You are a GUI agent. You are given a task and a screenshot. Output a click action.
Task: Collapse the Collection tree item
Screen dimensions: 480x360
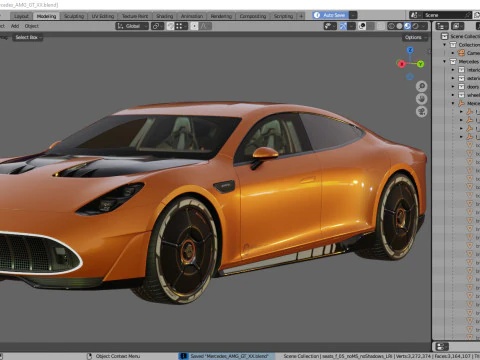point(445,45)
